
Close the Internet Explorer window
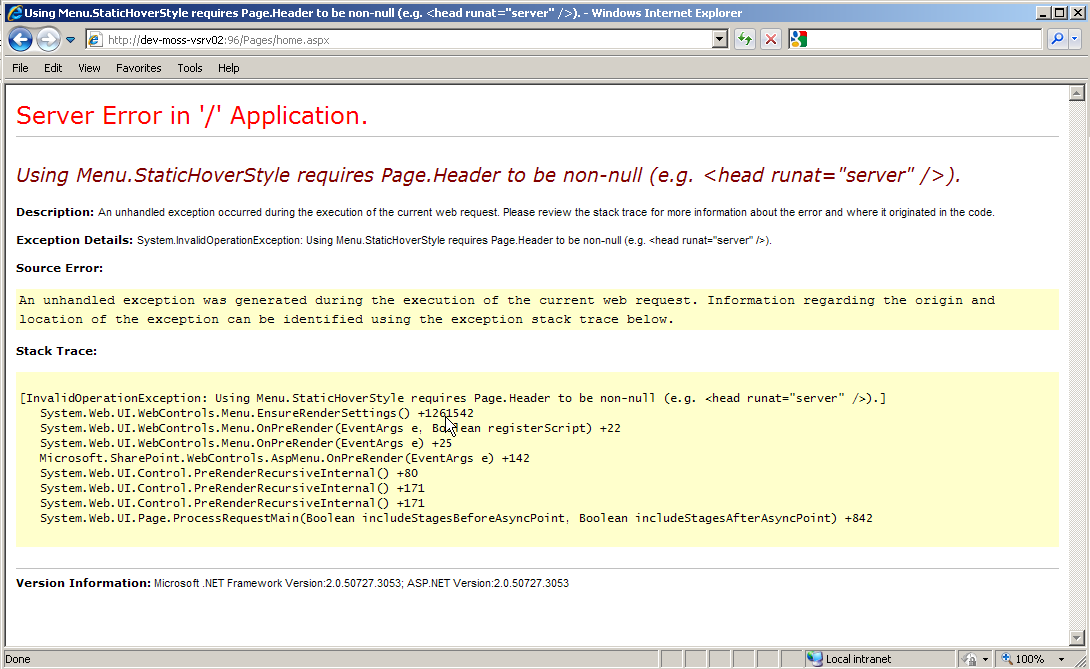click(1076, 13)
